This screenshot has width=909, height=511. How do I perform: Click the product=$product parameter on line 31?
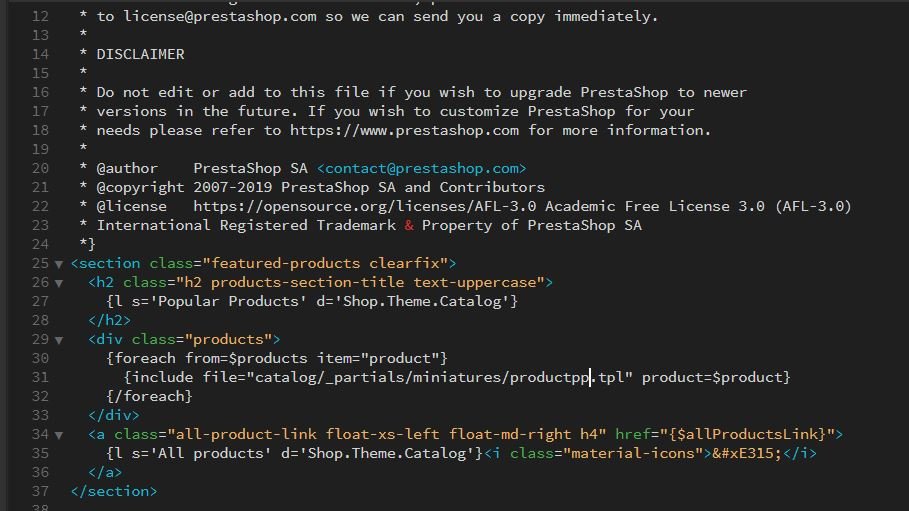click(716, 378)
